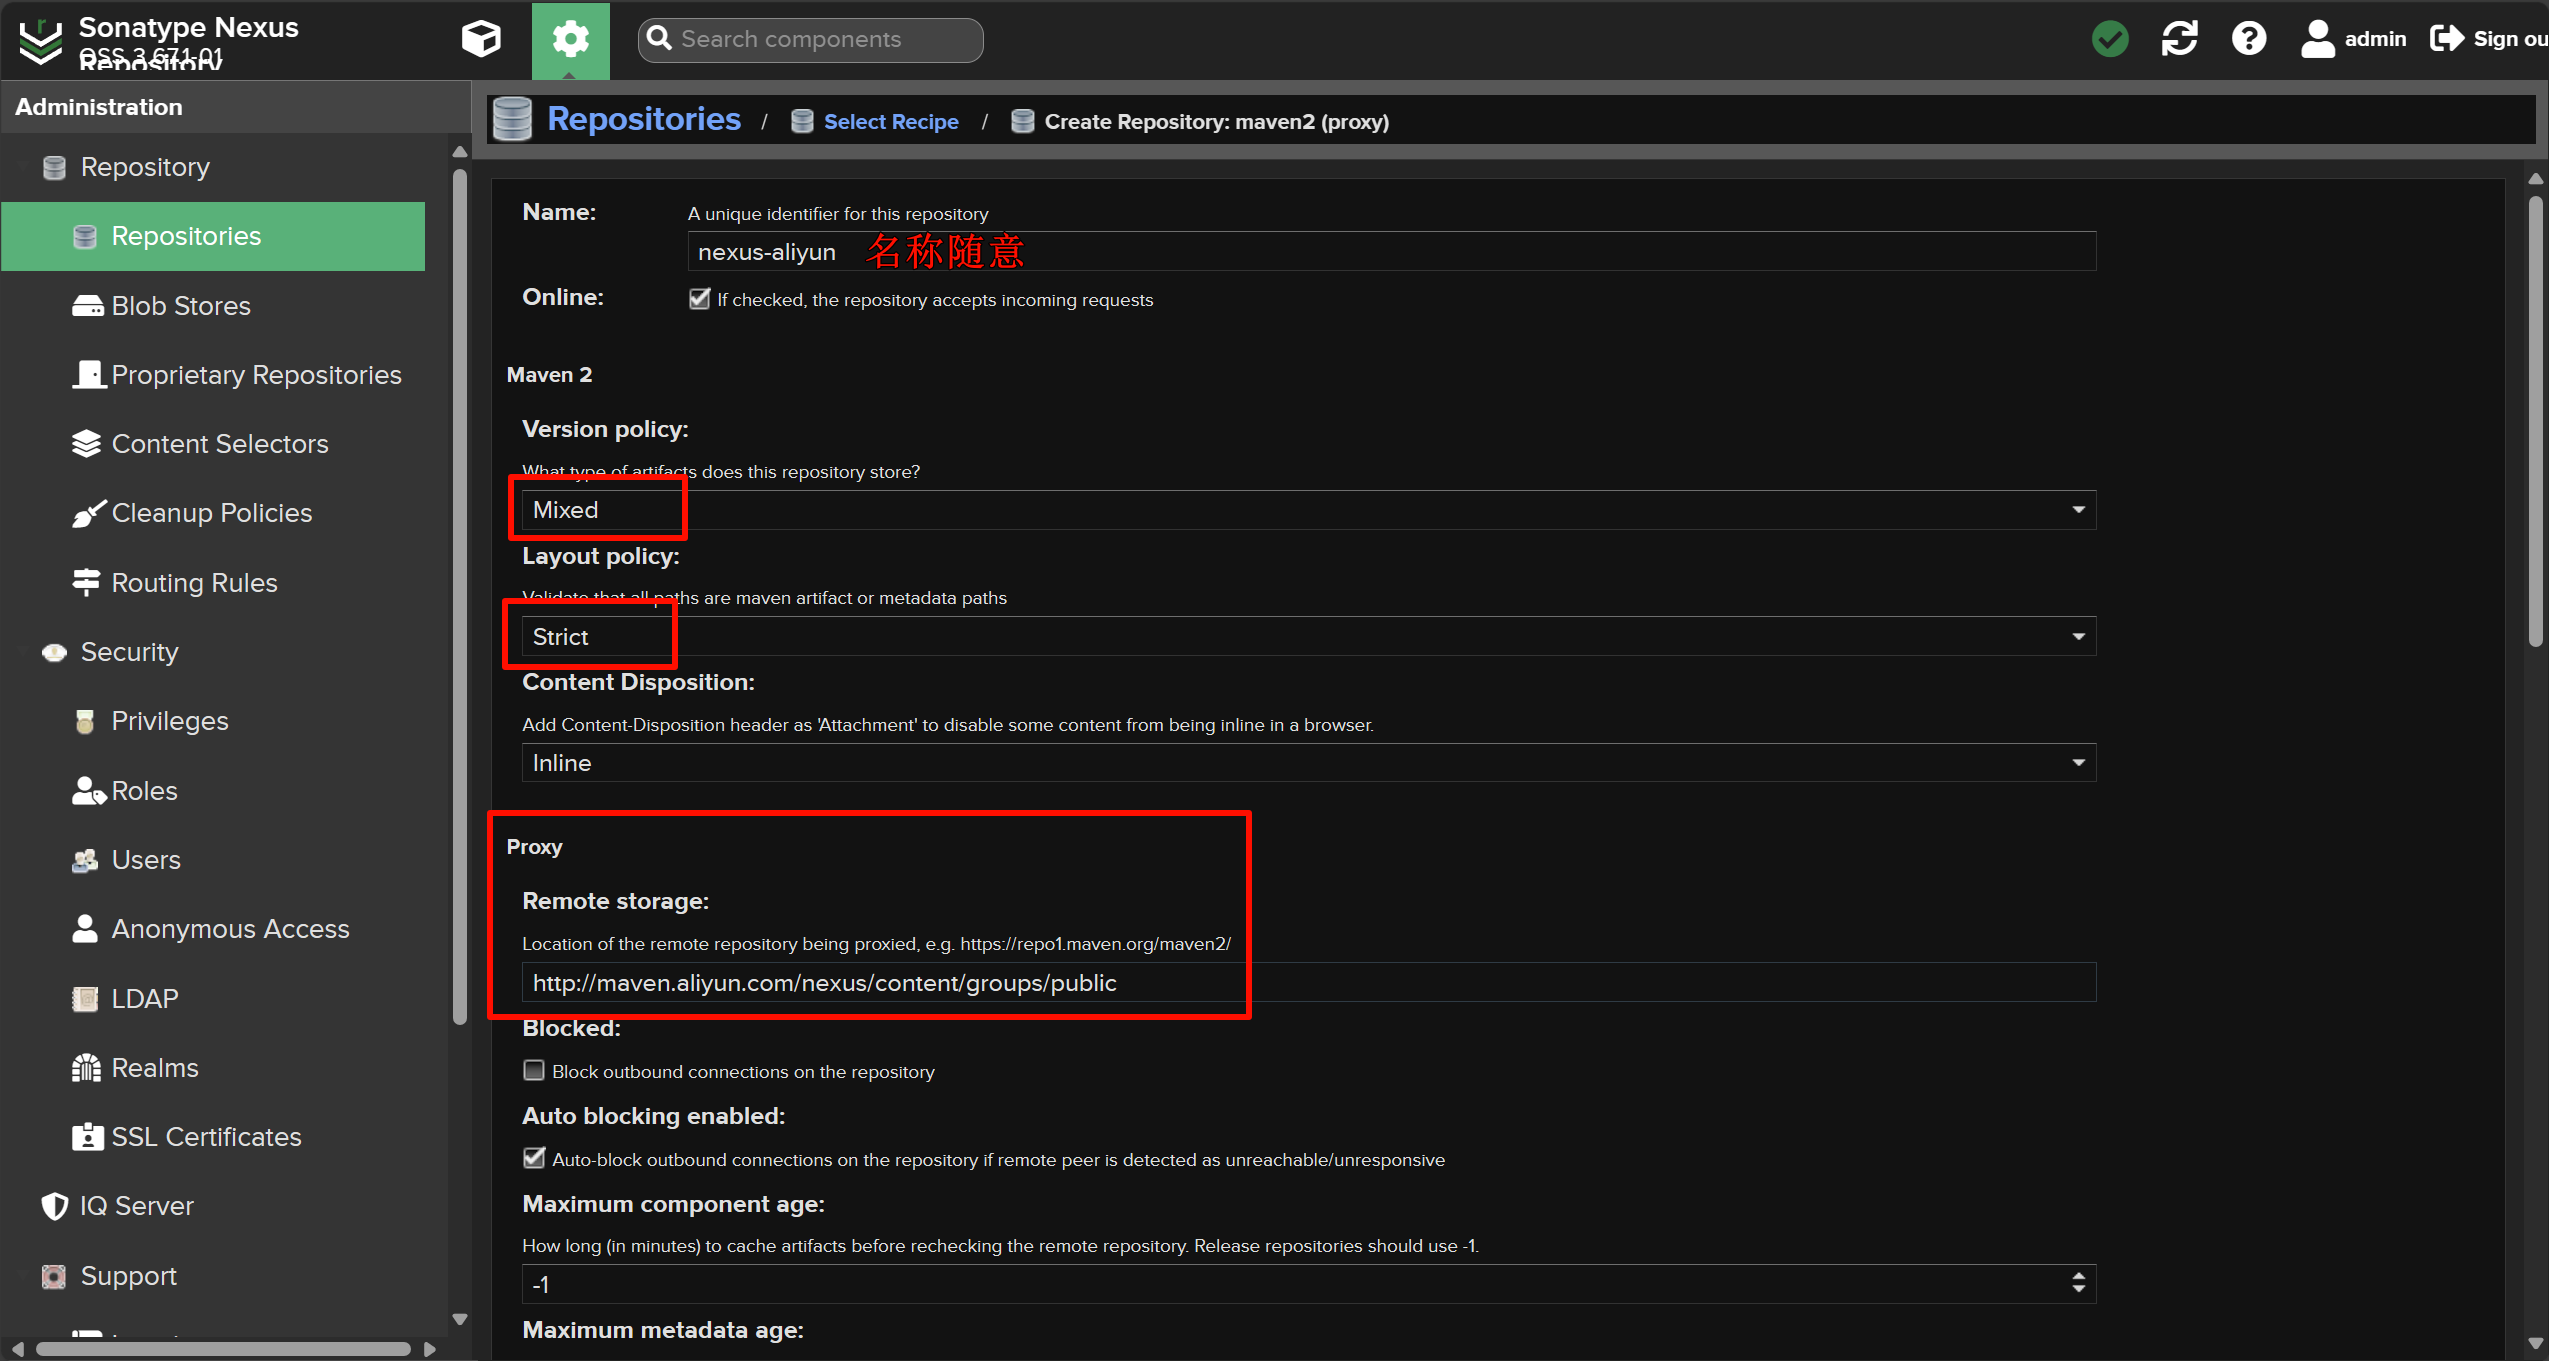Click the admin user account icon
Image resolution: width=2549 pixels, height=1361 pixels.
2317,39
